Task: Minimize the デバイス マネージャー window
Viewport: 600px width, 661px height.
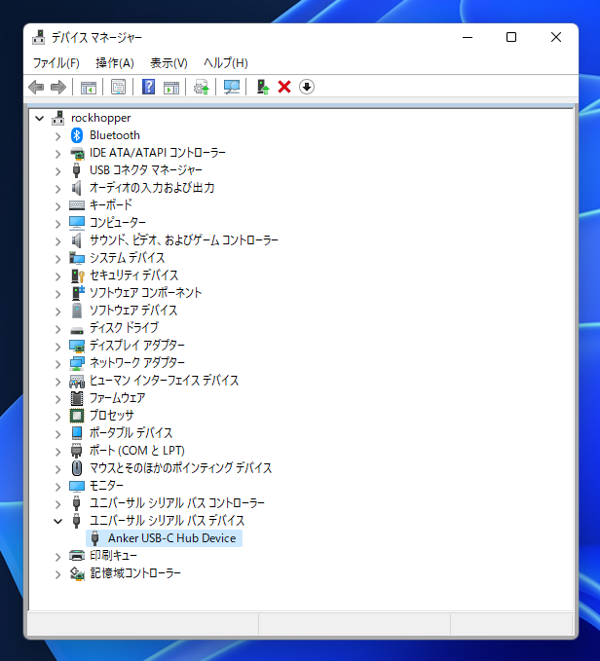Action: point(467,38)
